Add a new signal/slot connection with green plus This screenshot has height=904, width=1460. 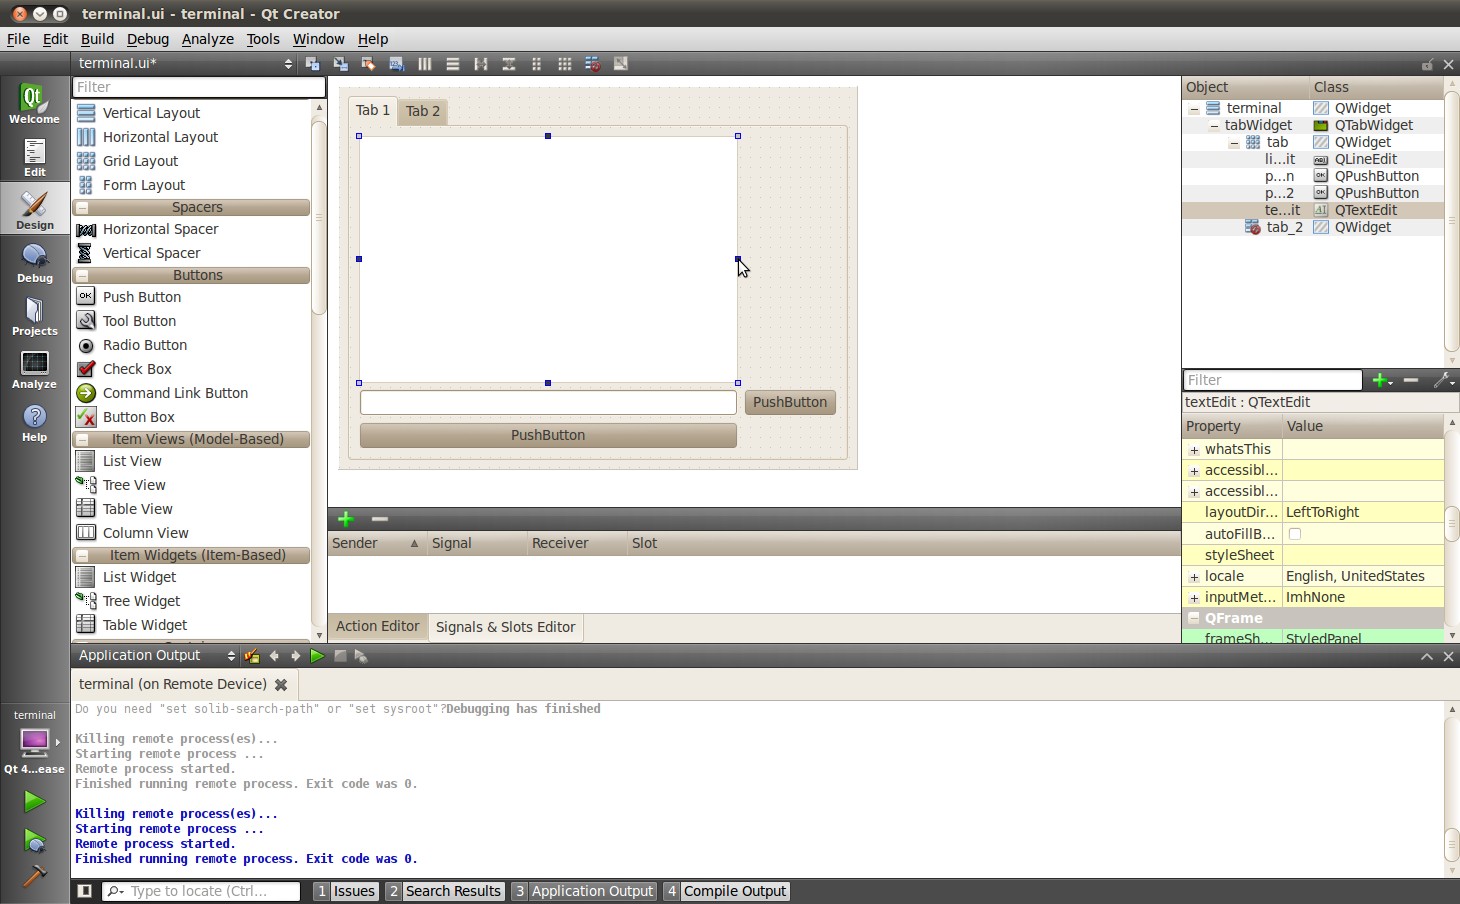click(346, 518)
